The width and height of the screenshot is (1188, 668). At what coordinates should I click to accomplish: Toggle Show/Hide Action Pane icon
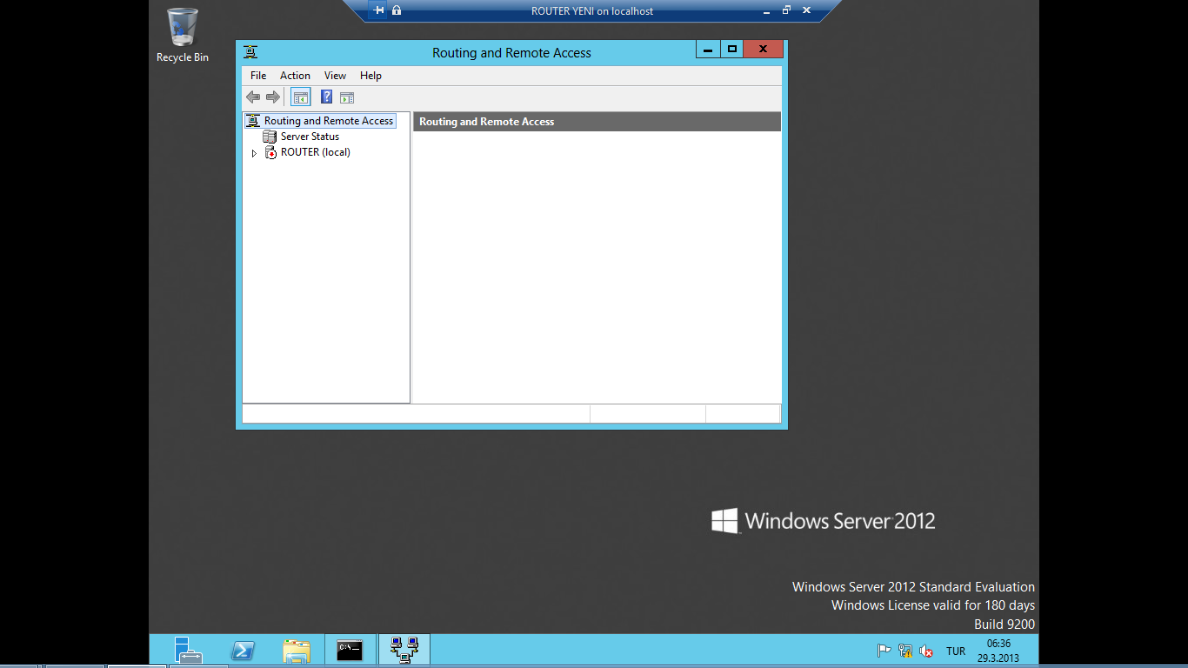[x=347, y=97]
